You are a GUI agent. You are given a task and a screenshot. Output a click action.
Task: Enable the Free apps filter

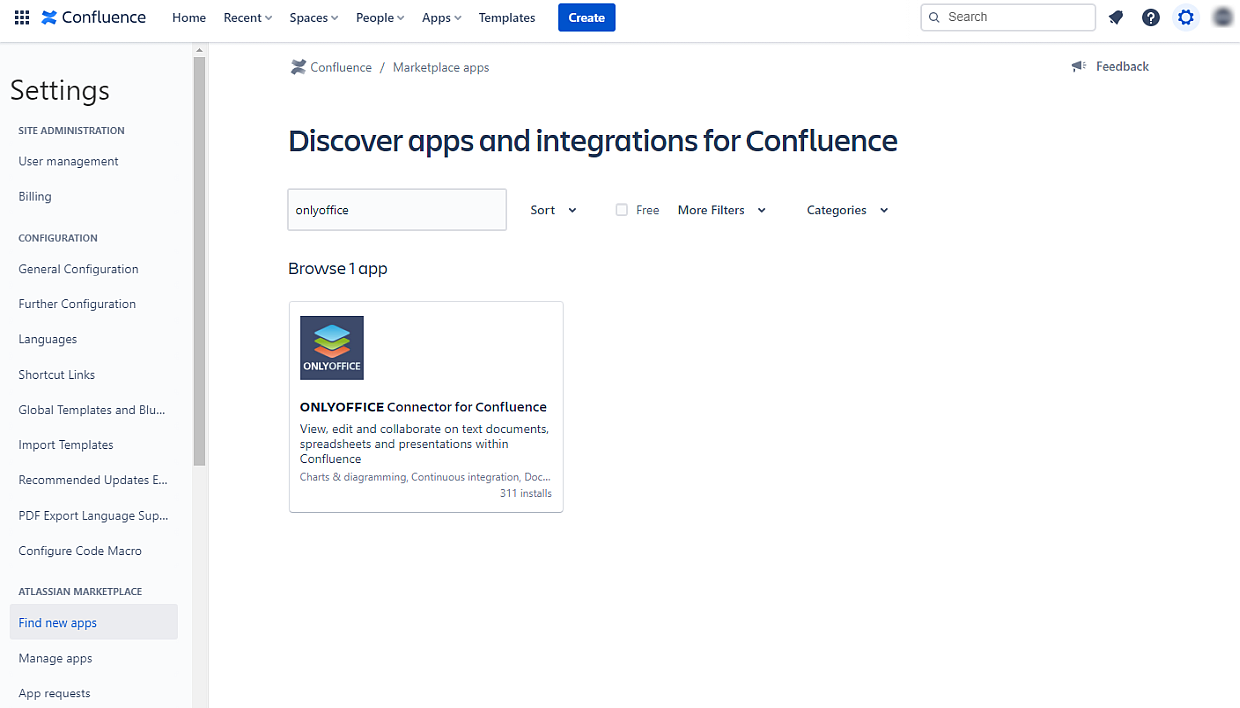pos(621,210)
